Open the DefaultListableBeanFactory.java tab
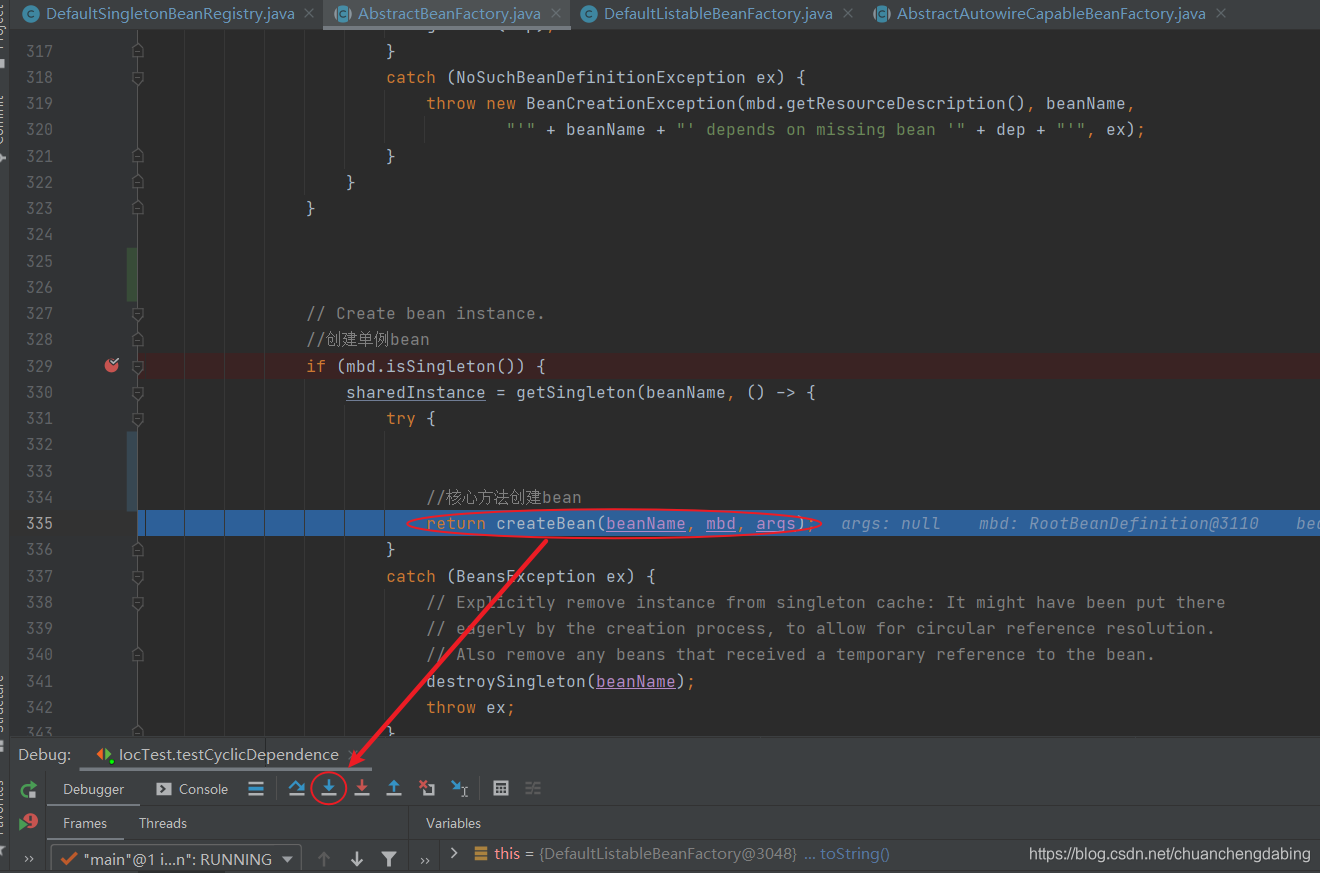The image size is (1320, 873). (x=717, y=14)
